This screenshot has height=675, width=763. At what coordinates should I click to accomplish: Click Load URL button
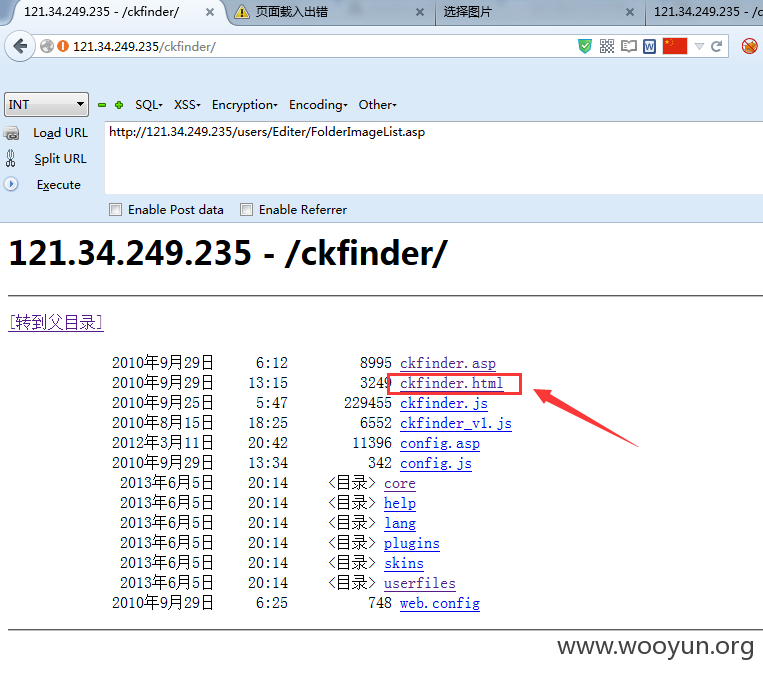60,133
